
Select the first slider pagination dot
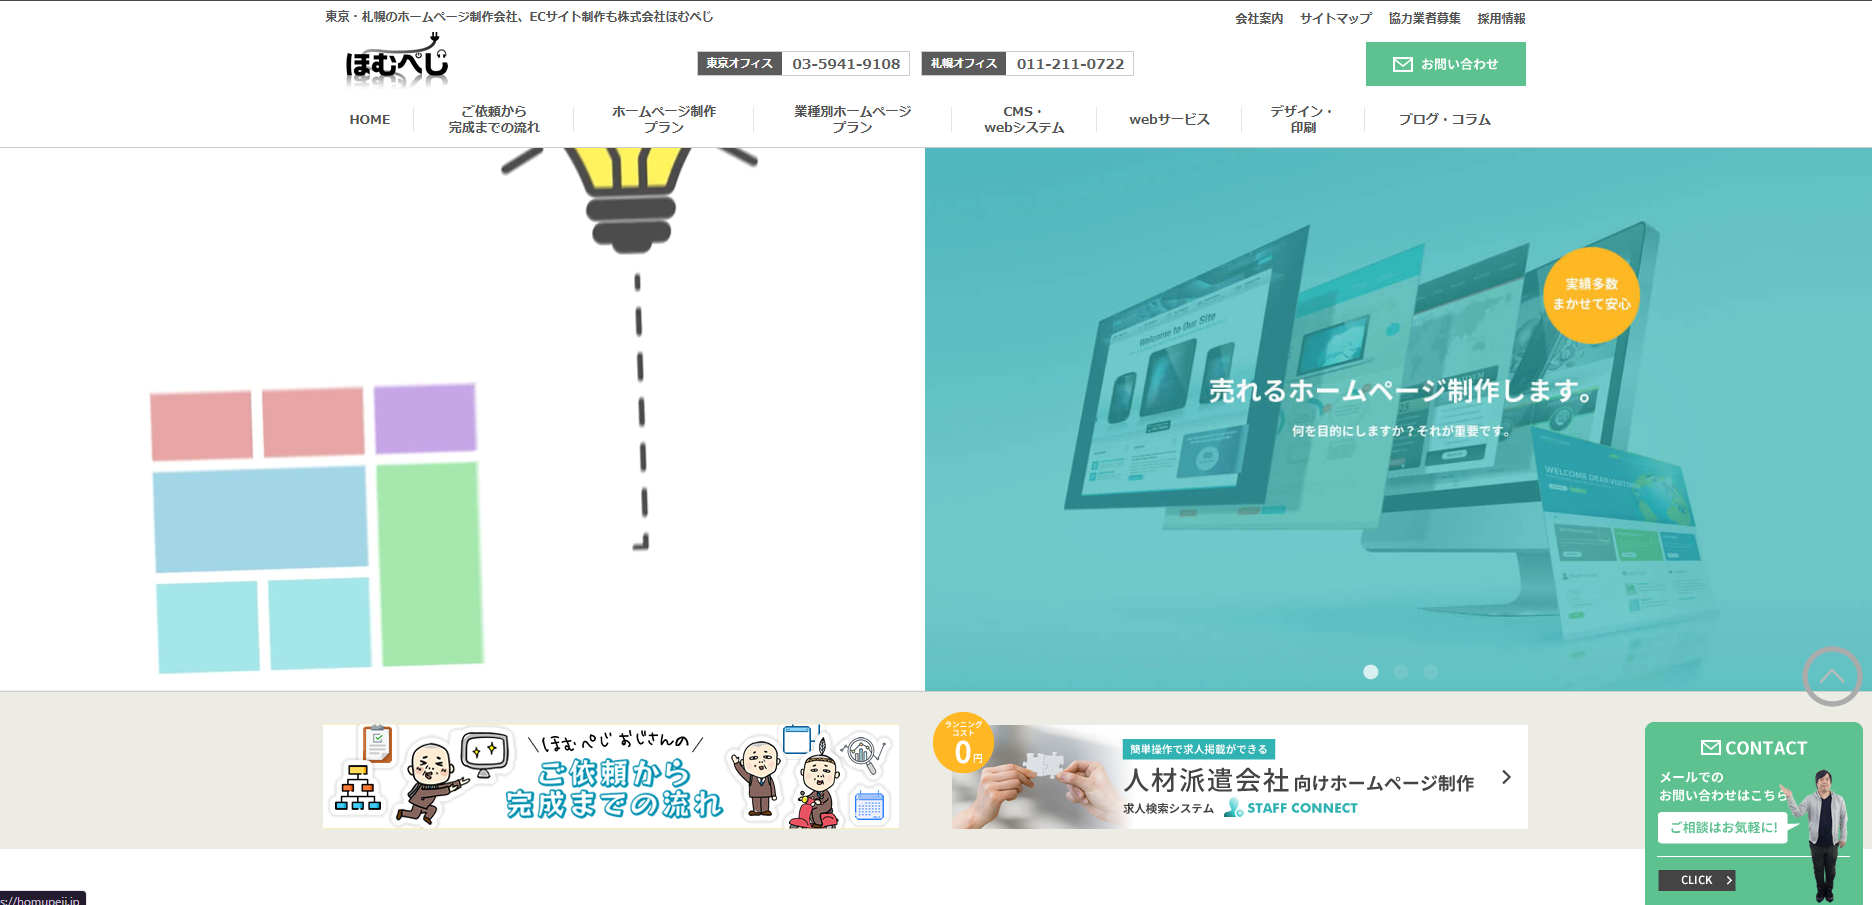[1370, 672]
